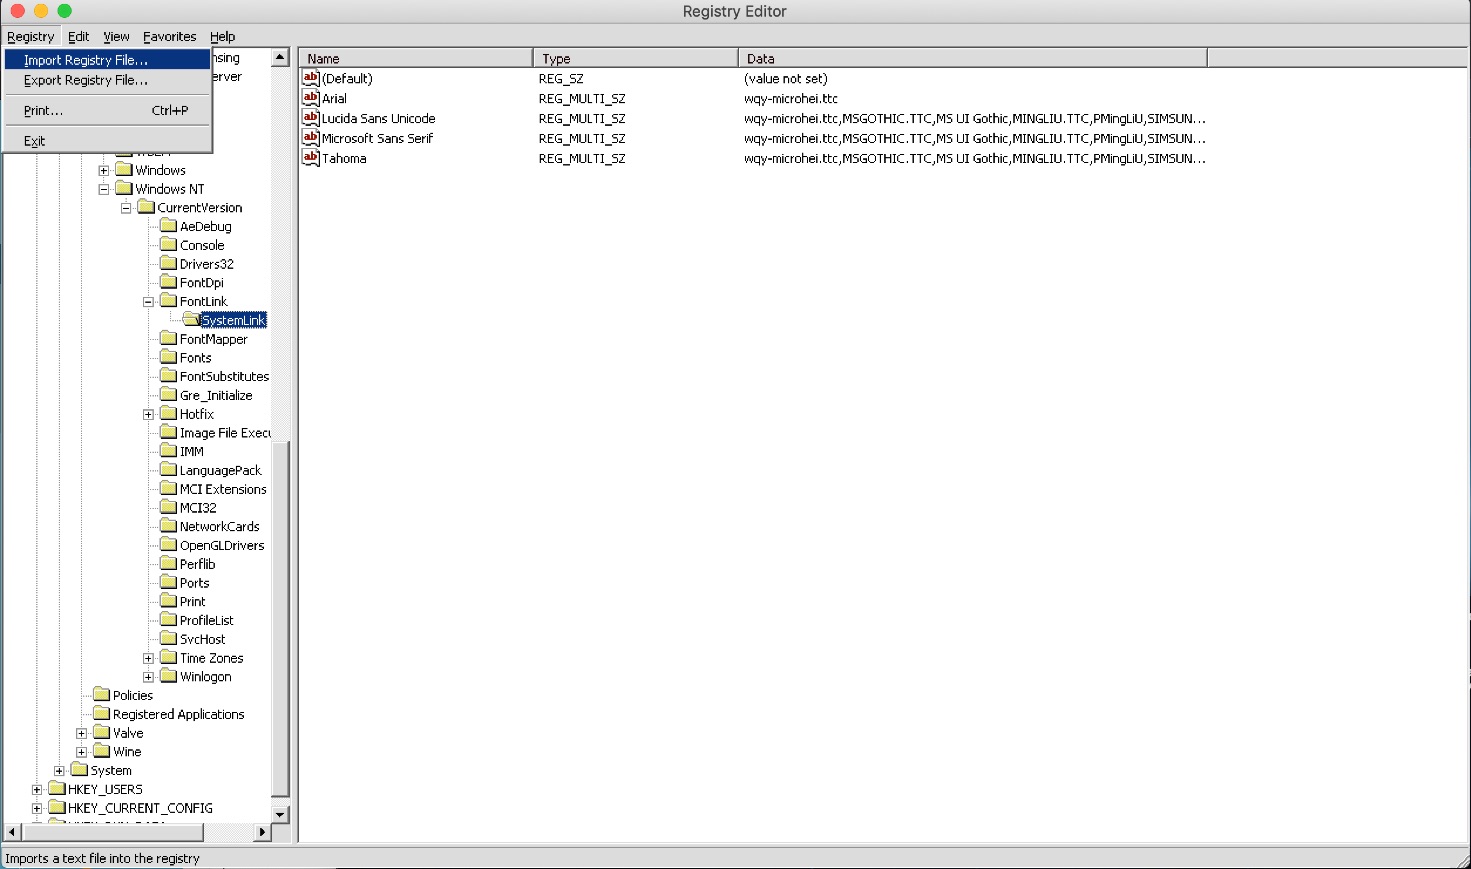Select the Registered Applications key
Screen dimensions: 1471x869
178,714
